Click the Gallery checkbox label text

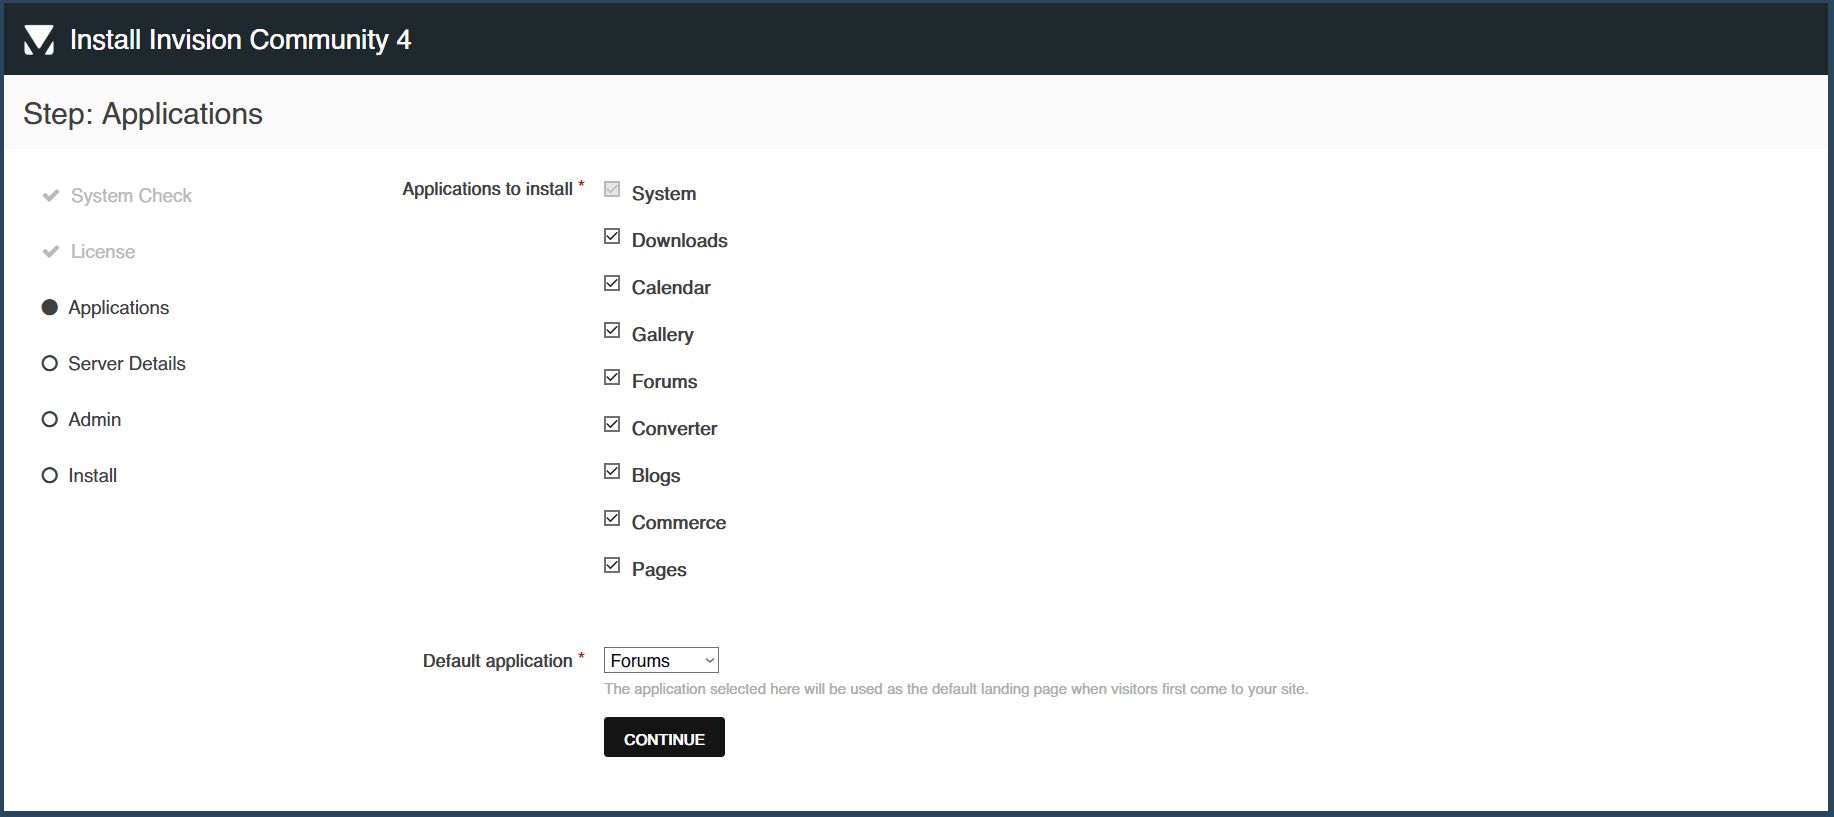663,335
